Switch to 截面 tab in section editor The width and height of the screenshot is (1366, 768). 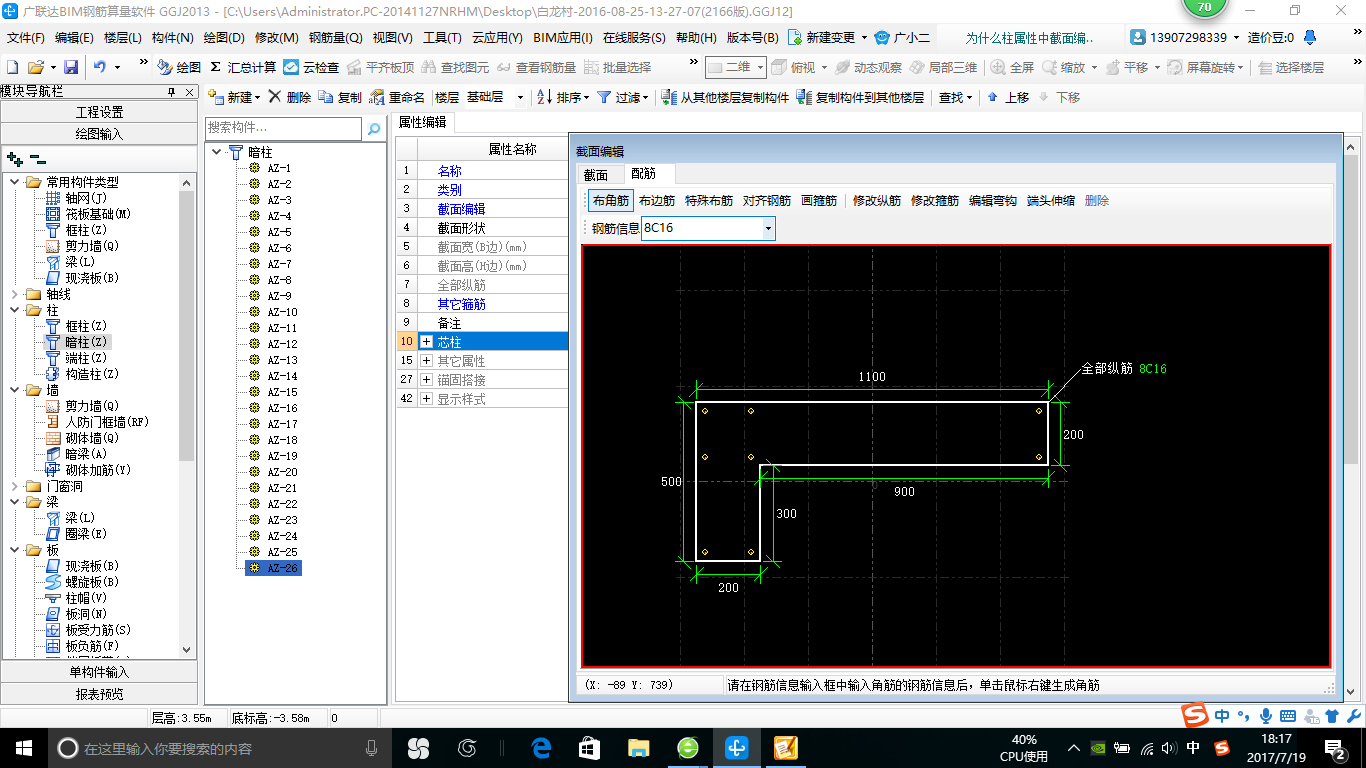[x=595, y=174]
